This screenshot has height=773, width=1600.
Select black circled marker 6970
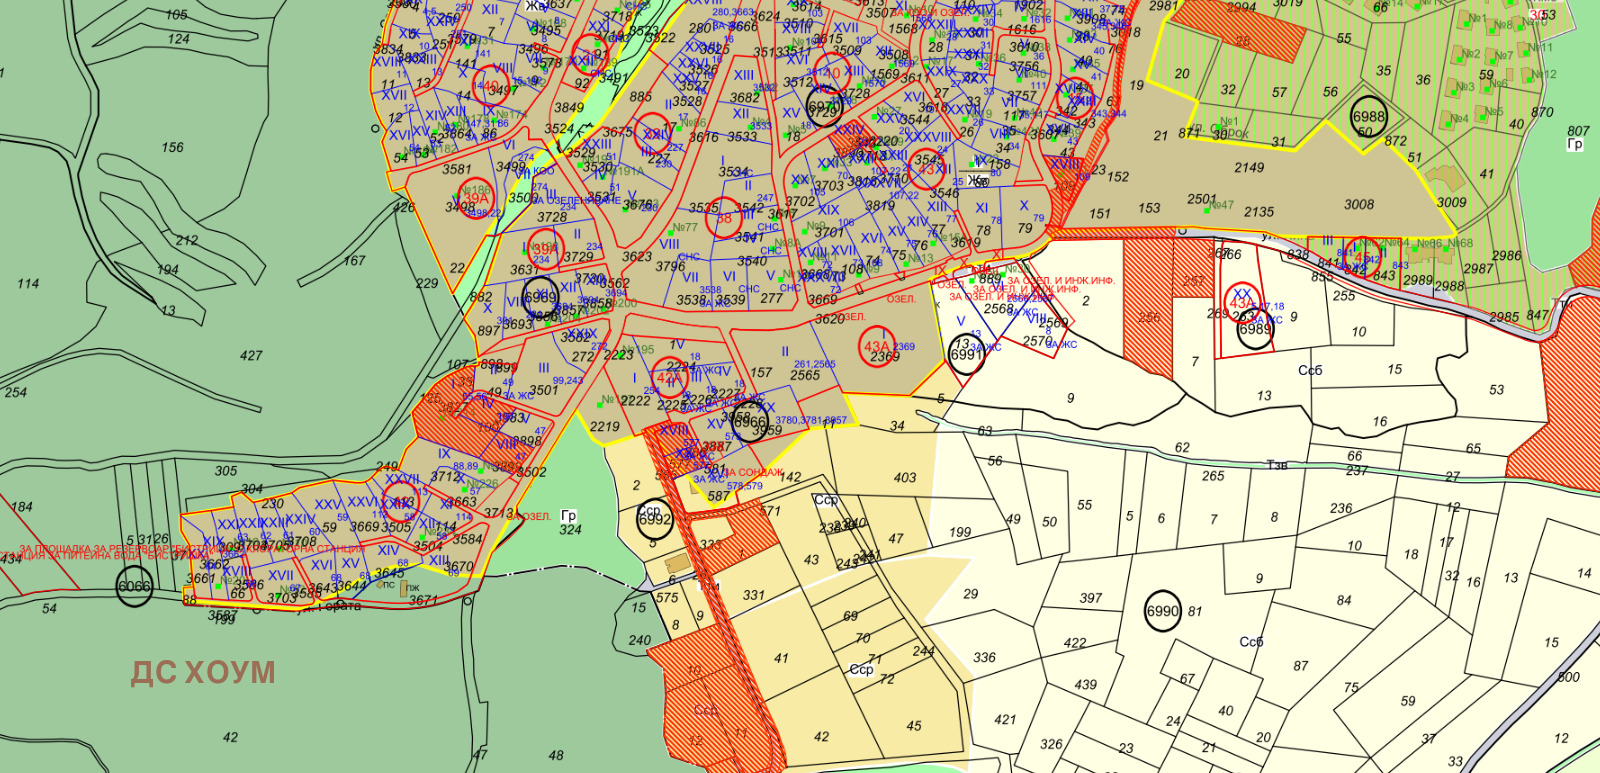824,108
